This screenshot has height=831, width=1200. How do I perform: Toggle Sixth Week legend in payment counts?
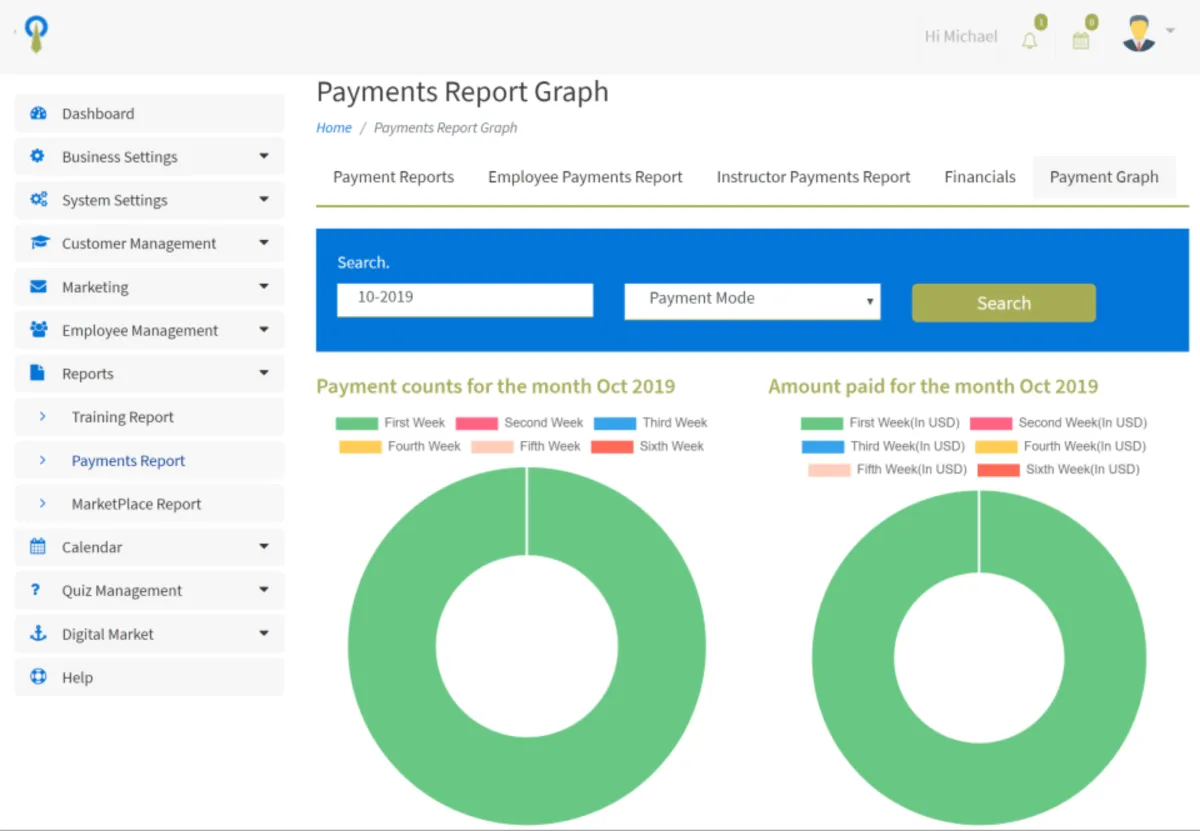point(647,446)
